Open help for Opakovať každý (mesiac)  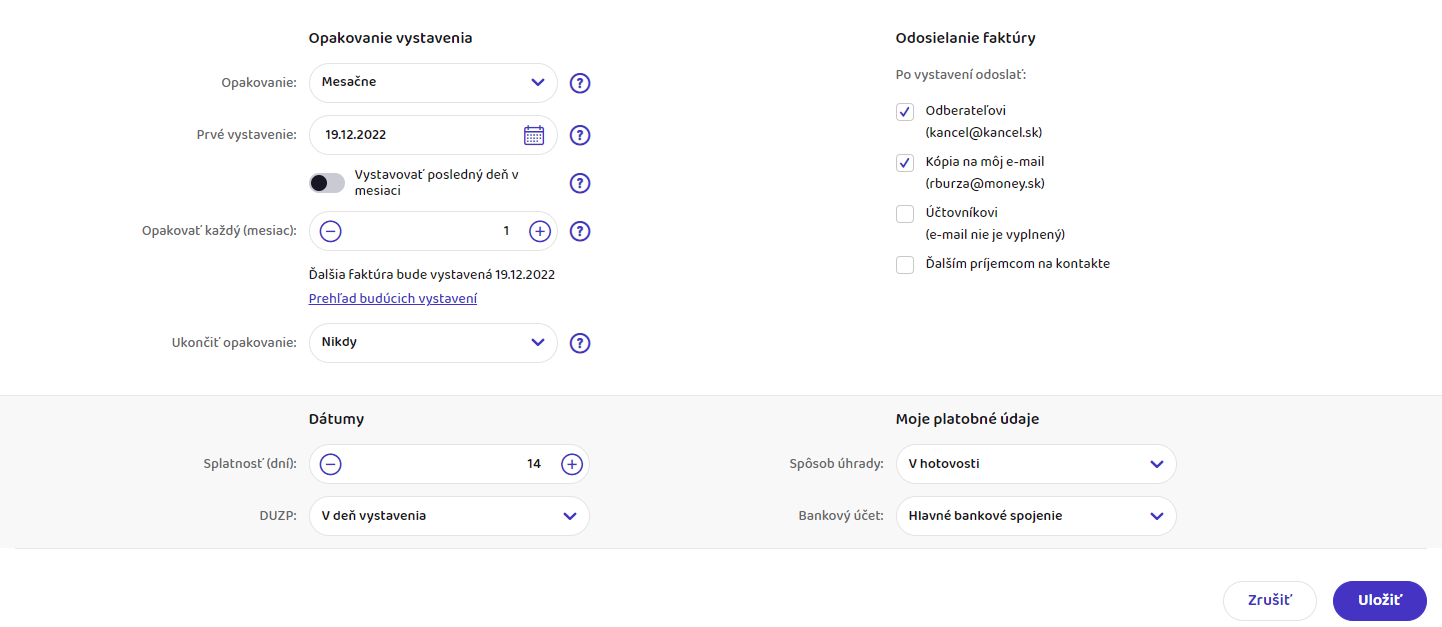pos(580,231)
